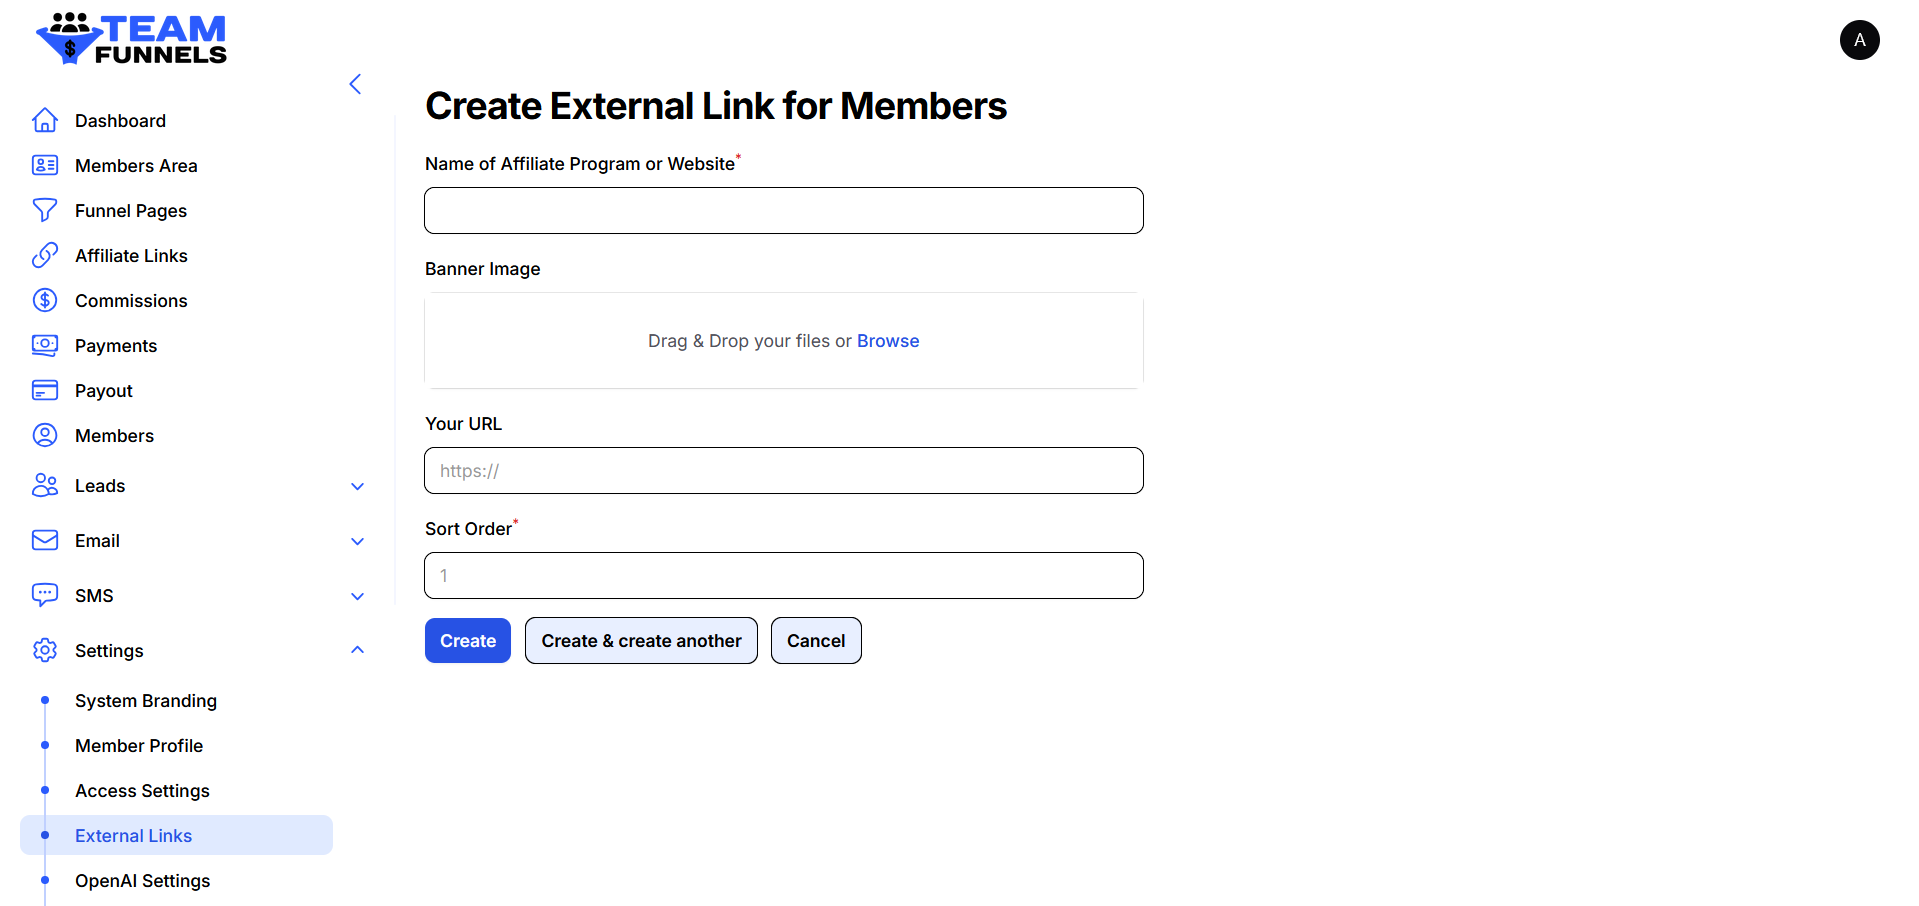Image resolution: width=1919 pixels, height=906 pixels.
Task: Click the Members Area ID card icon
Action: point(45,165)
